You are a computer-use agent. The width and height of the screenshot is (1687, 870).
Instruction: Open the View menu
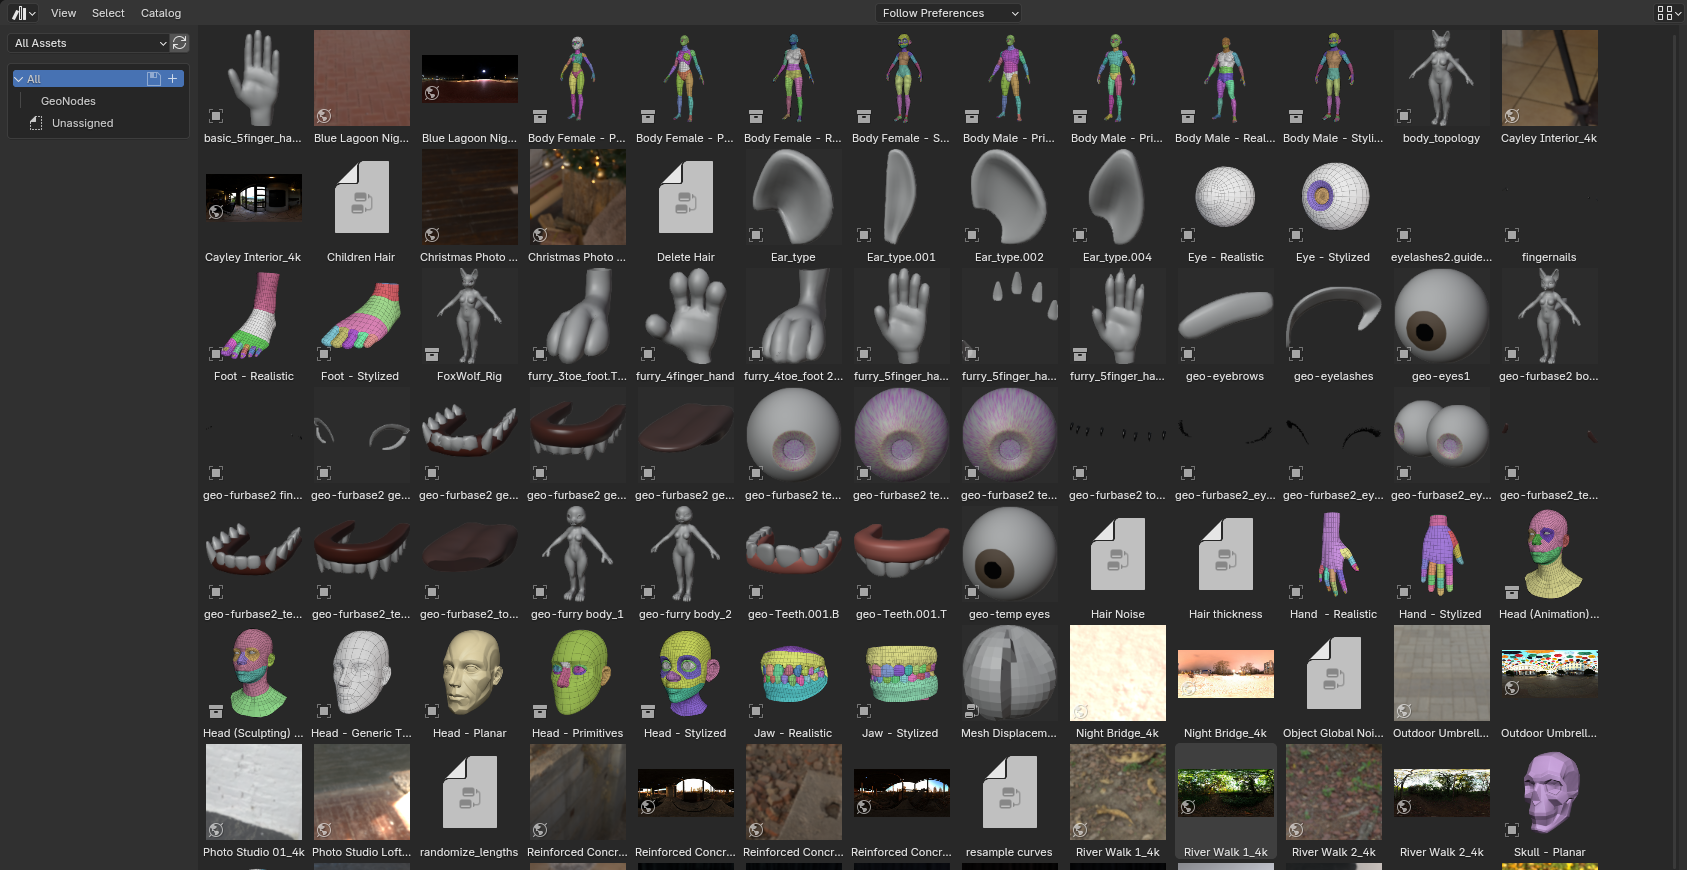click(x=63, y=13)
